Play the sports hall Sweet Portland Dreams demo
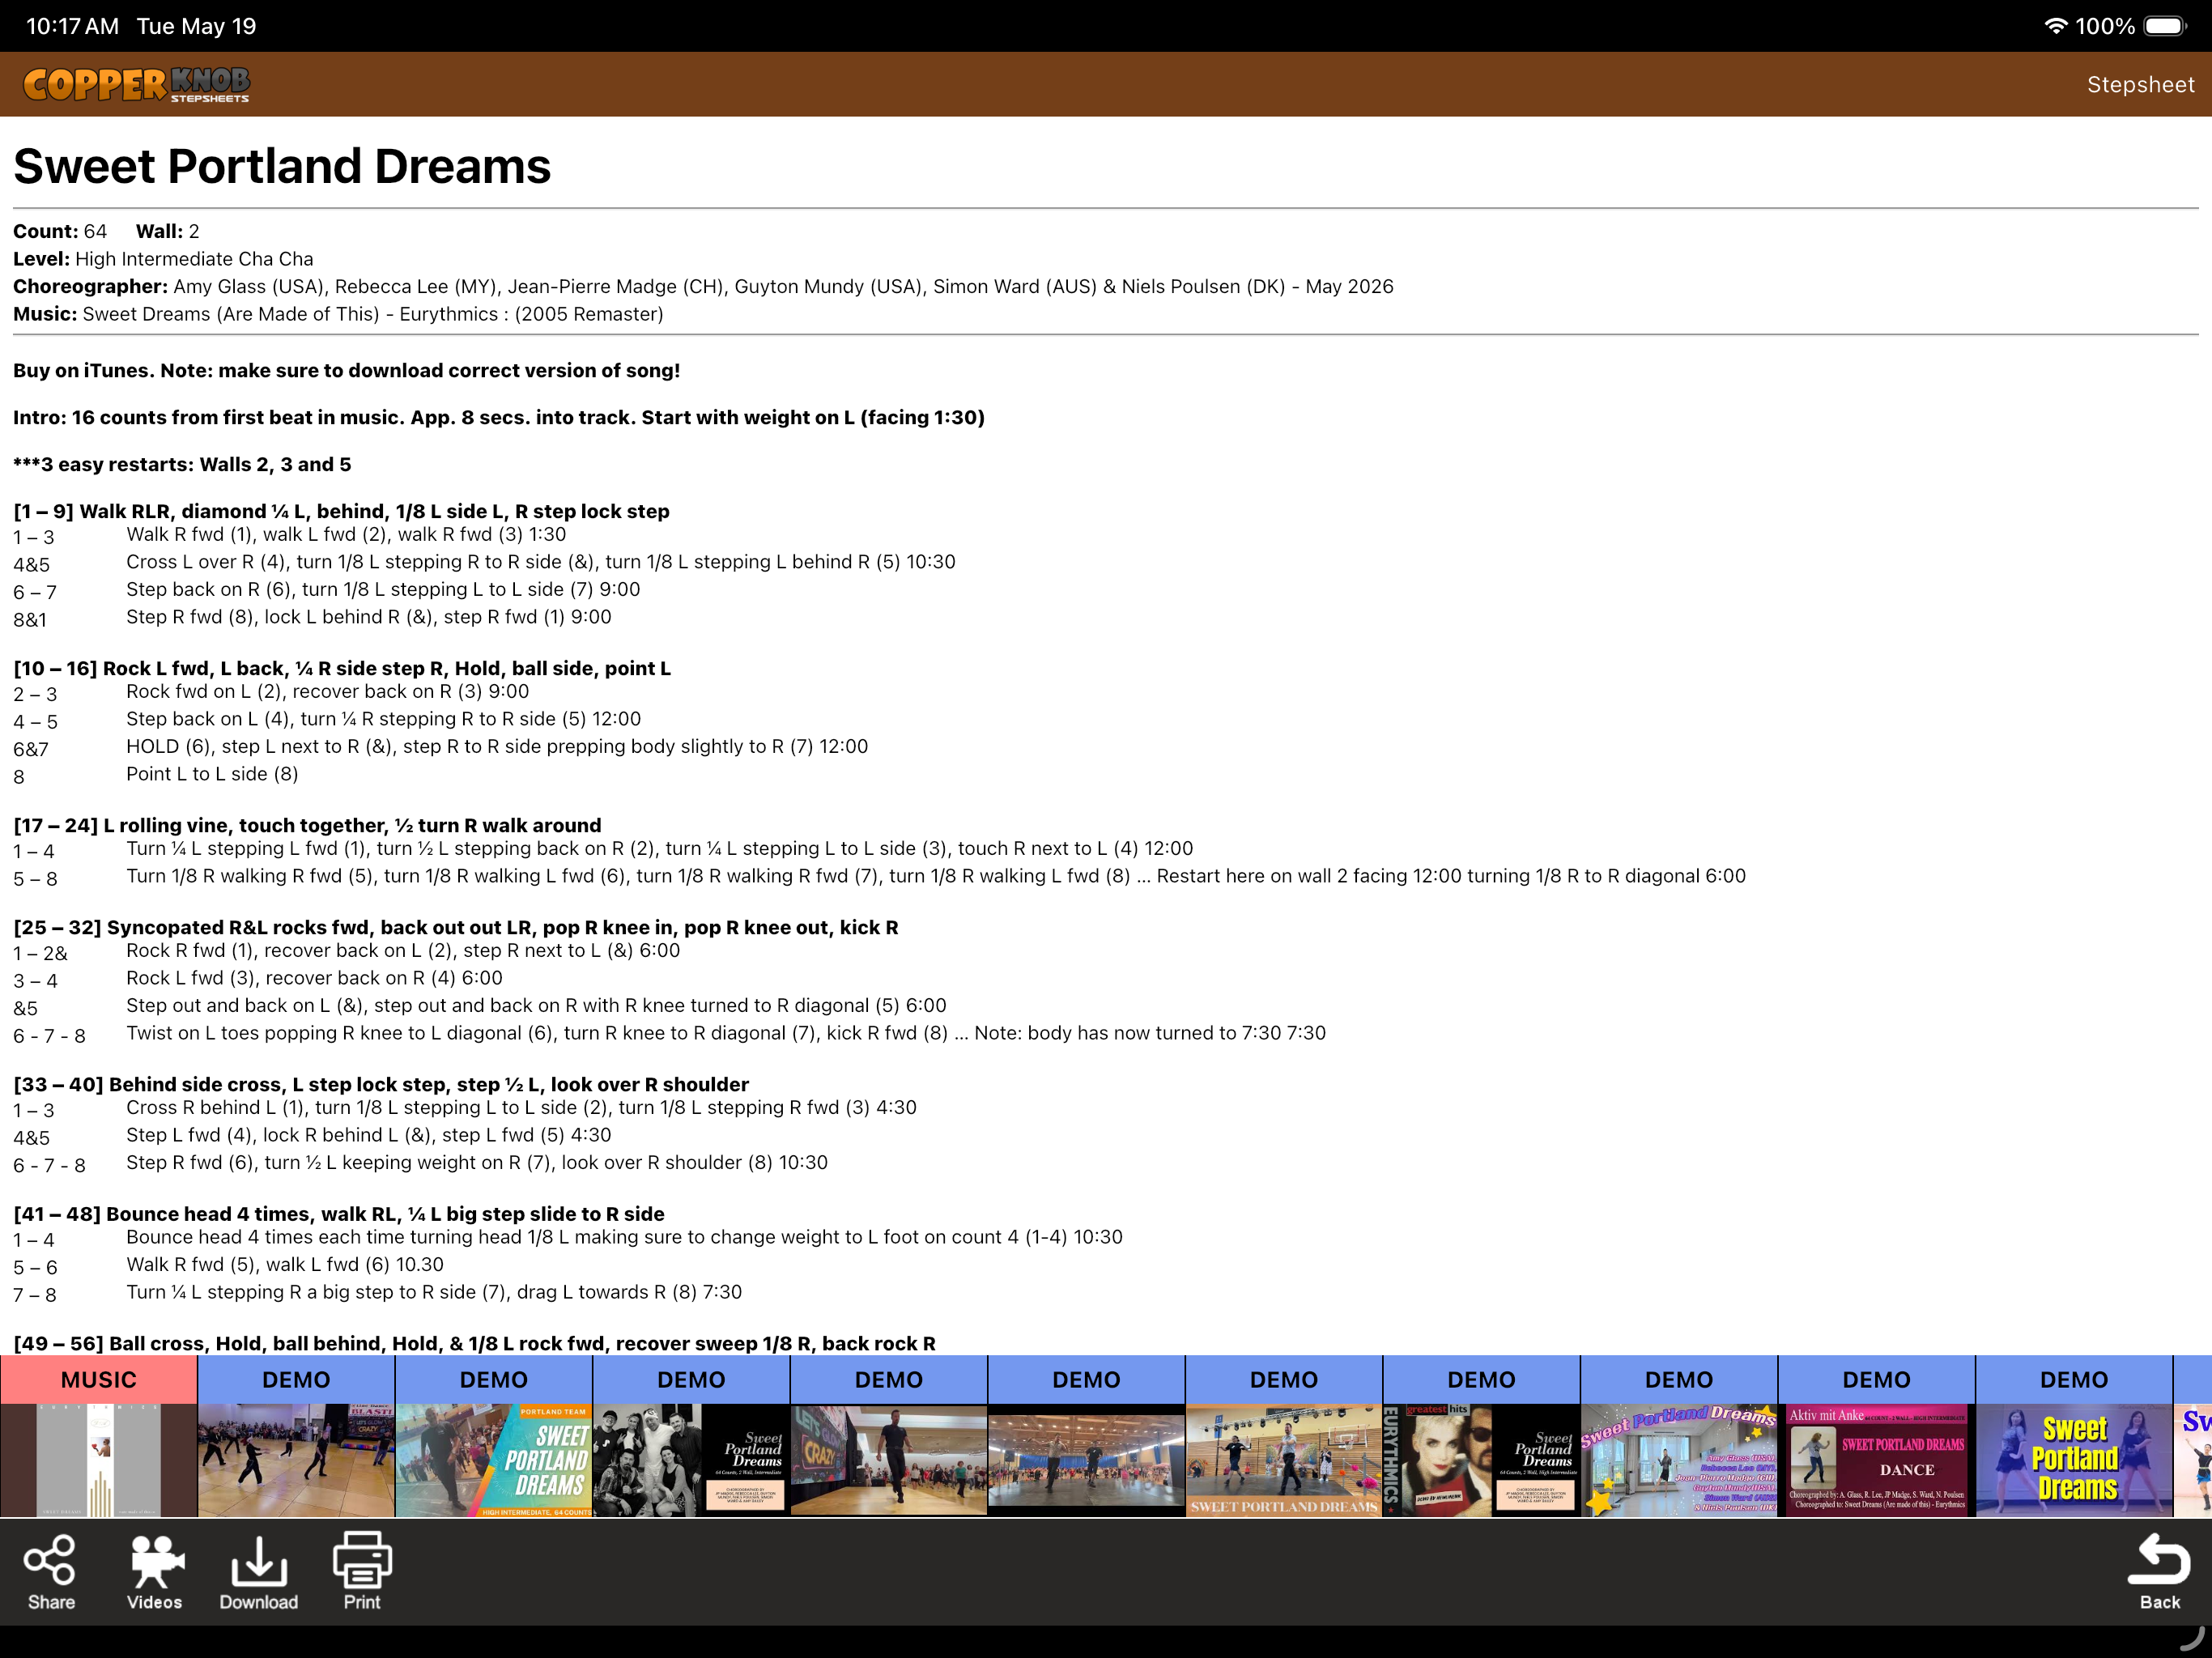The width and height of the screenshot is (2212, 1658). (x=1284, y=1461)
